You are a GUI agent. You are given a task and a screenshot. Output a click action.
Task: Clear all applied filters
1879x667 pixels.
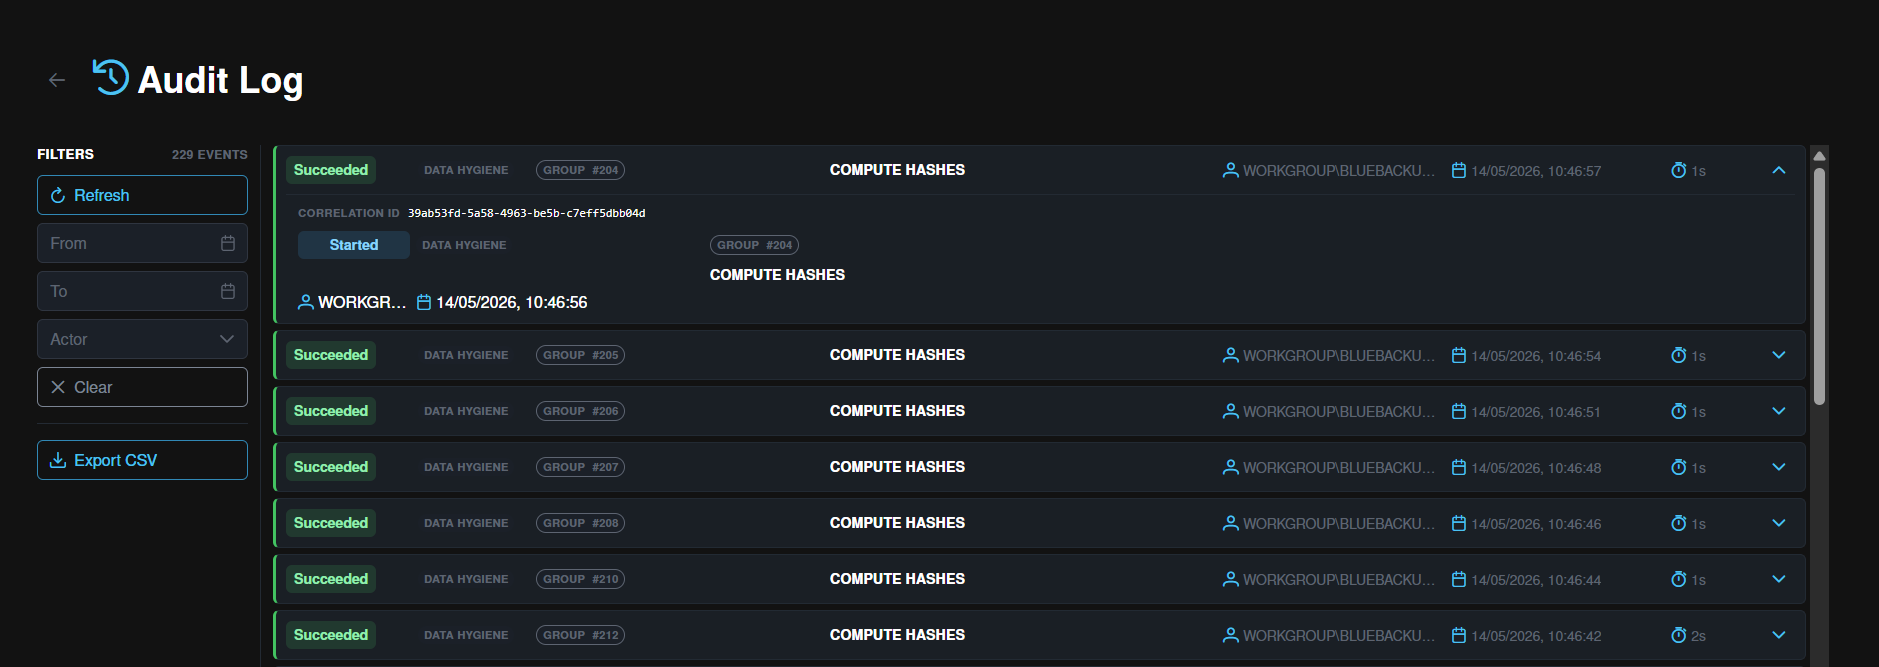coord(142,387)
